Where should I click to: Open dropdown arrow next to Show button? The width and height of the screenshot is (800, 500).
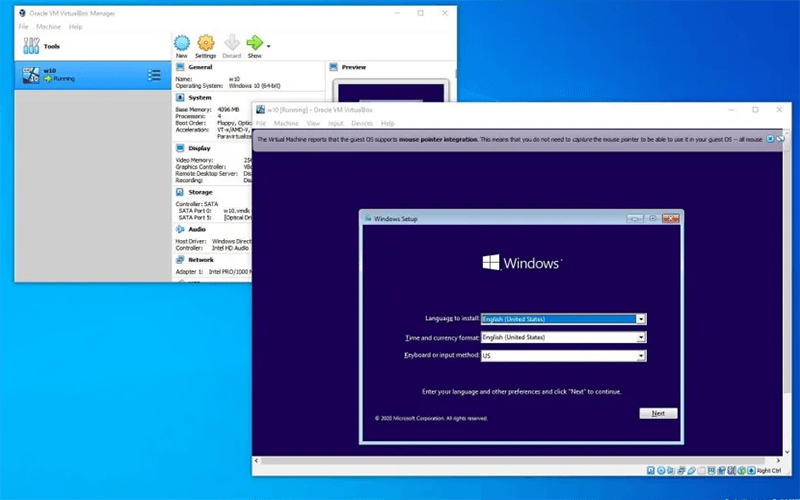268,46
